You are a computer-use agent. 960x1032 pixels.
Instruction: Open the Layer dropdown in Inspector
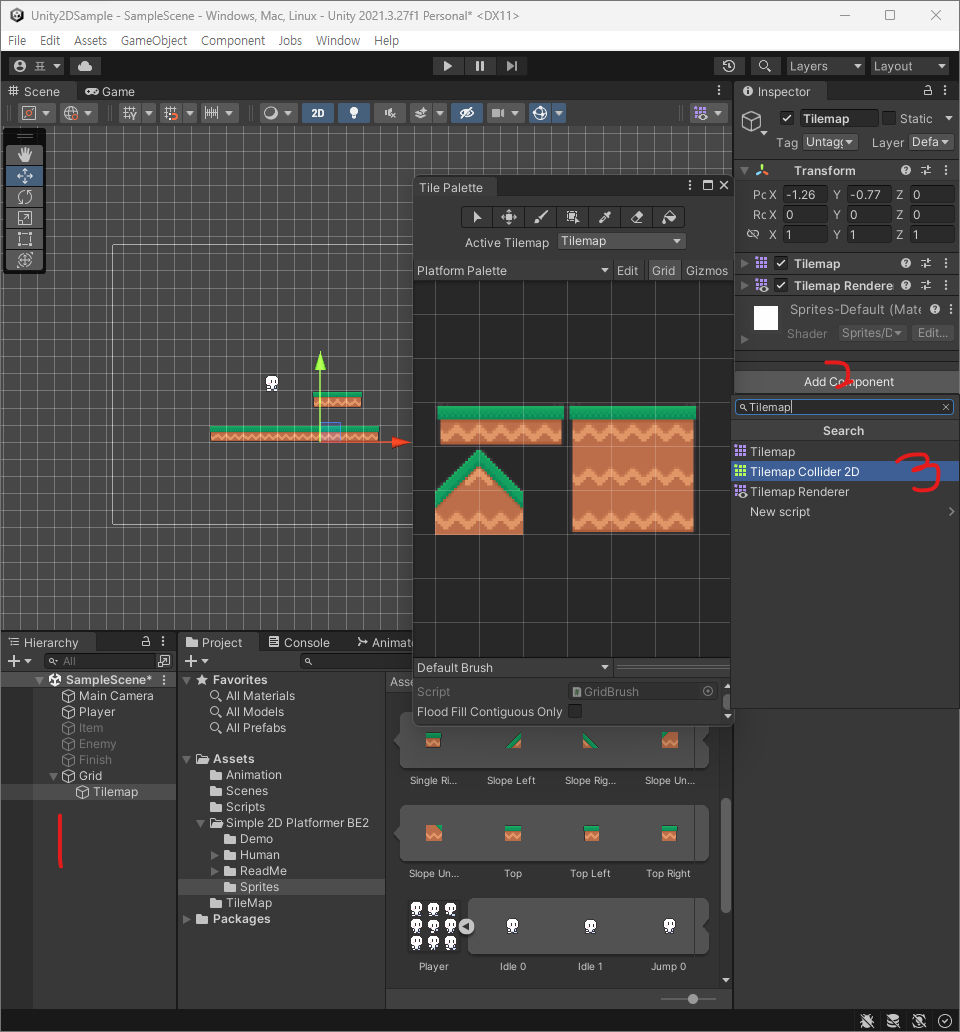(x=930, y=142)
